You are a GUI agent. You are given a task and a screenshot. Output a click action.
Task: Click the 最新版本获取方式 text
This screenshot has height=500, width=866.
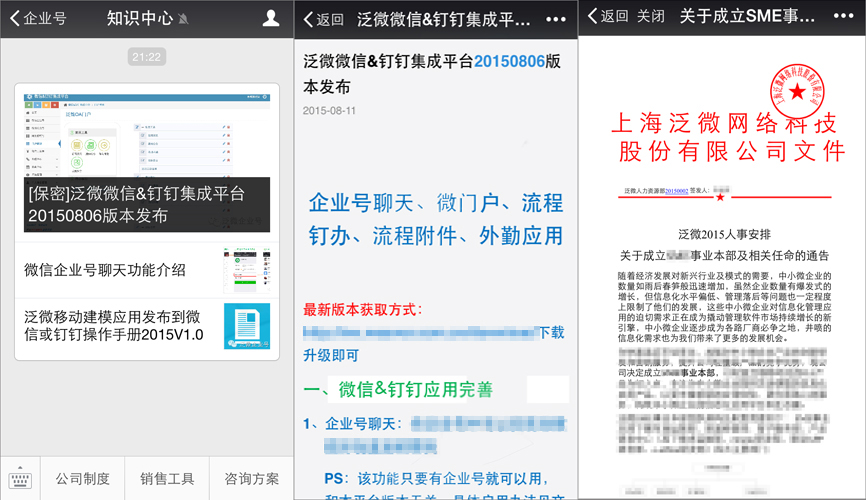(362, 309)
